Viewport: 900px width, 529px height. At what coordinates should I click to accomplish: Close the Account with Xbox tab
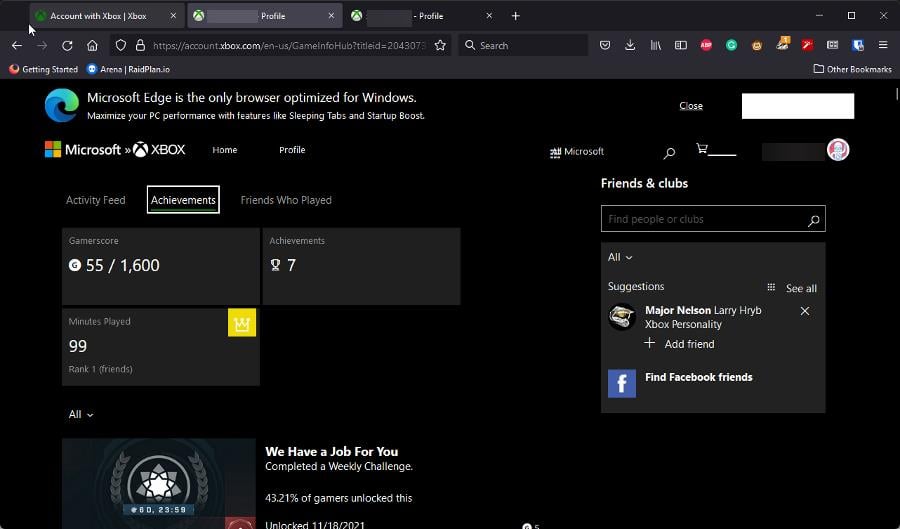(173, 16)
